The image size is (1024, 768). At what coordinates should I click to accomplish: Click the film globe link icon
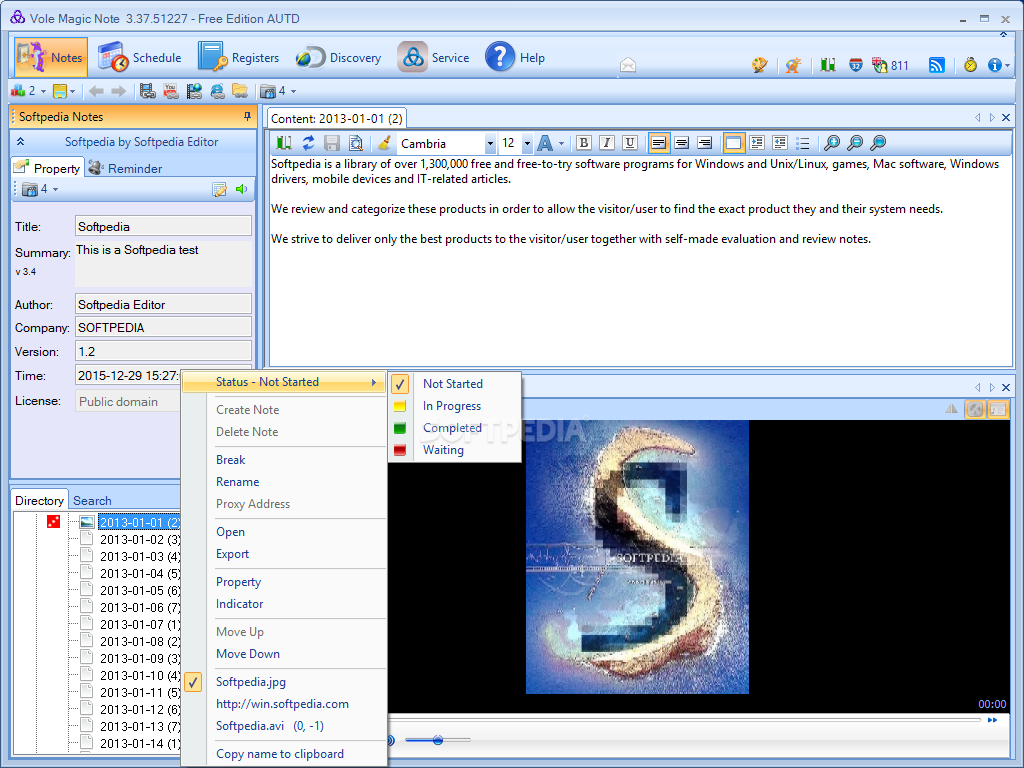pyautogui.click(x=194, y=91)
